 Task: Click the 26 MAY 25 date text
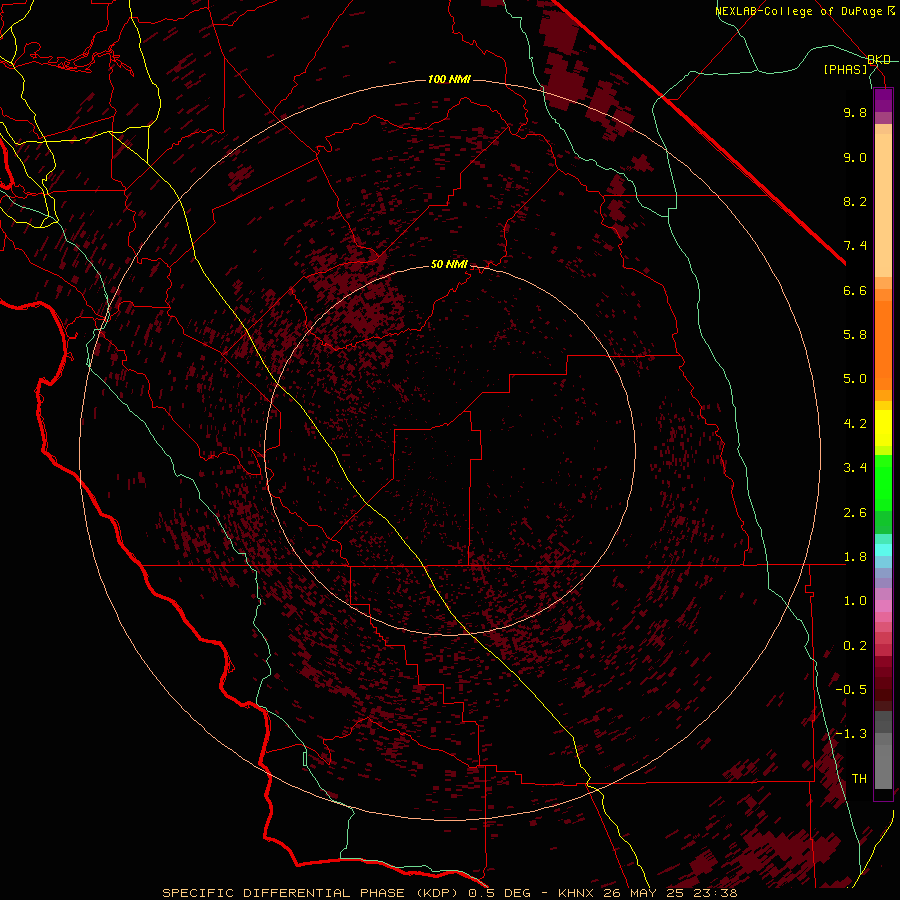click(x=643, y=893)
